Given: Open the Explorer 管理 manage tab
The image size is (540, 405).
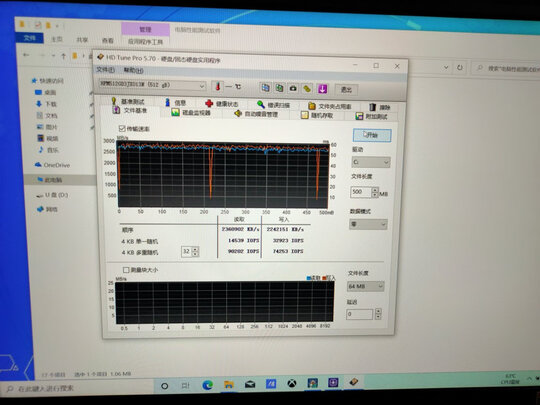Looking at the screenshot, I should 145,30.
